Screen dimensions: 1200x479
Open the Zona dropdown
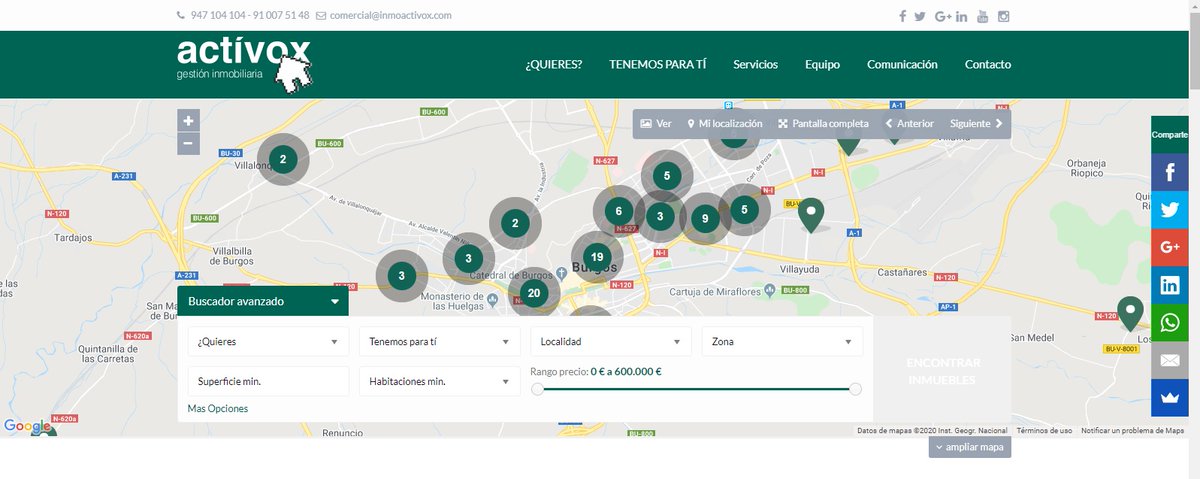pyautogui.click(x=782, y=341)
